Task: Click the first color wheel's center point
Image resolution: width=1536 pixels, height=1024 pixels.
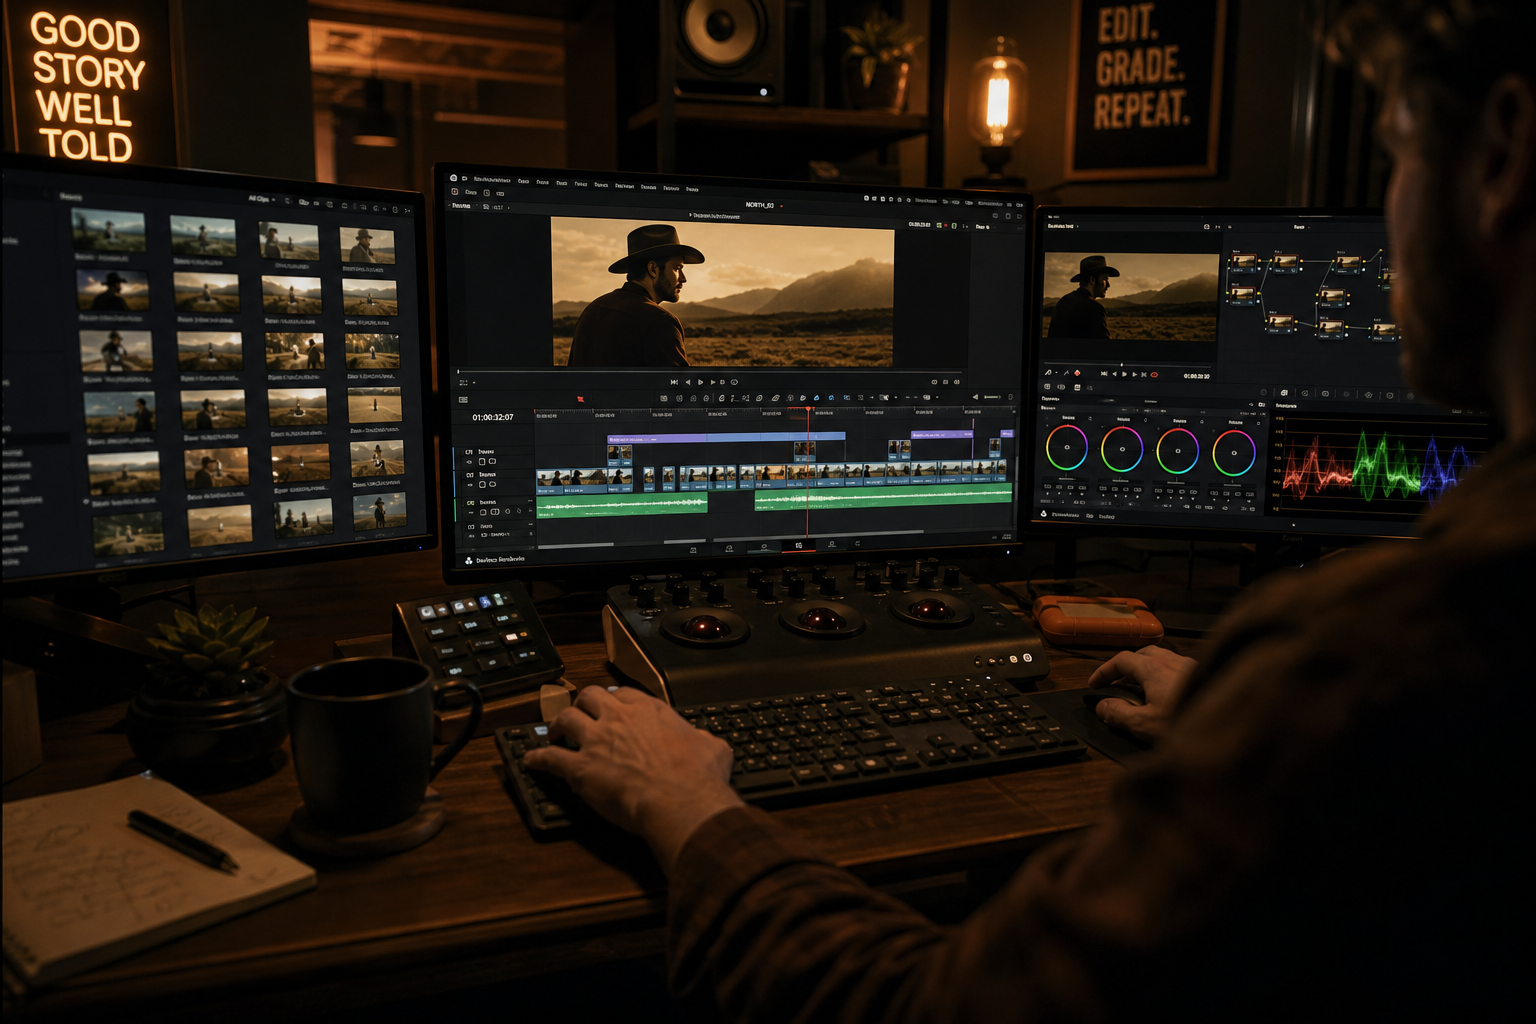Action: pos(1067,448)
